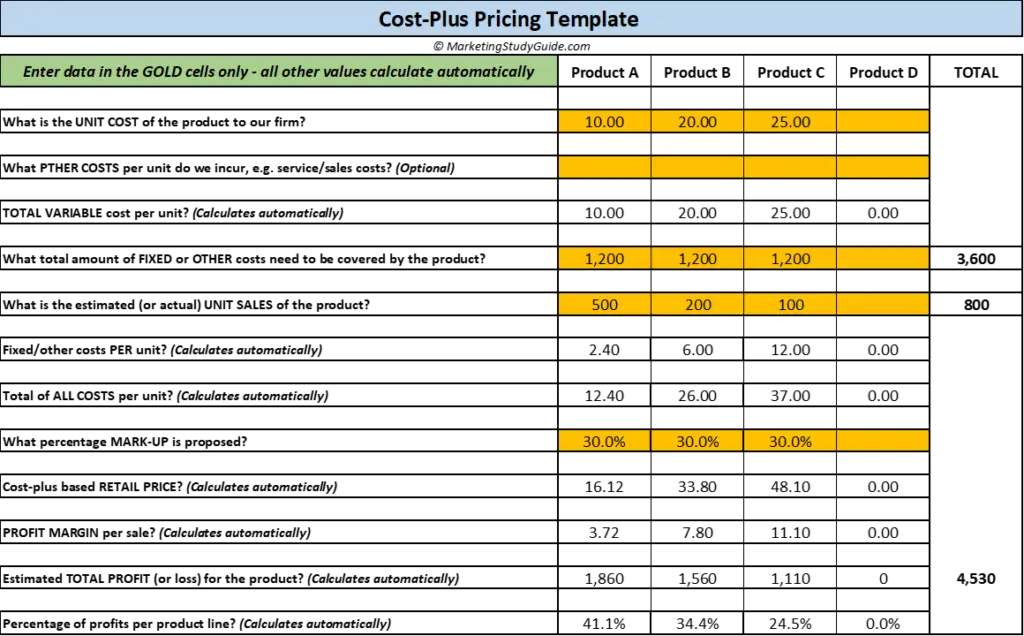Click profit margin value 3.72
Screen dimensions: 1024x636
click(x=604, y=532)
